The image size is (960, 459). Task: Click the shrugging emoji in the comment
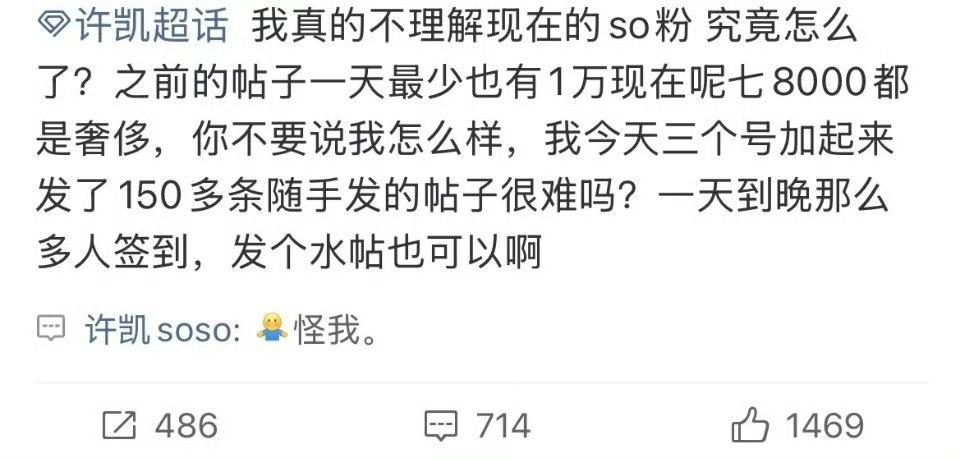[x=272, y=327]
